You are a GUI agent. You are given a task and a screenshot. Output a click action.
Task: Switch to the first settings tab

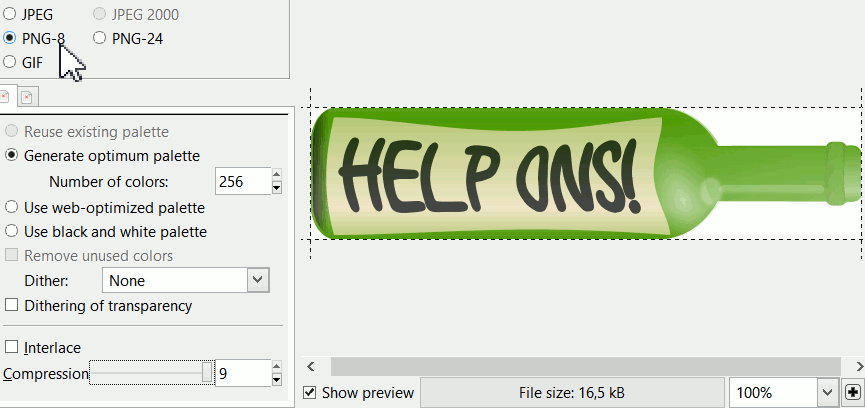point(7,96)
